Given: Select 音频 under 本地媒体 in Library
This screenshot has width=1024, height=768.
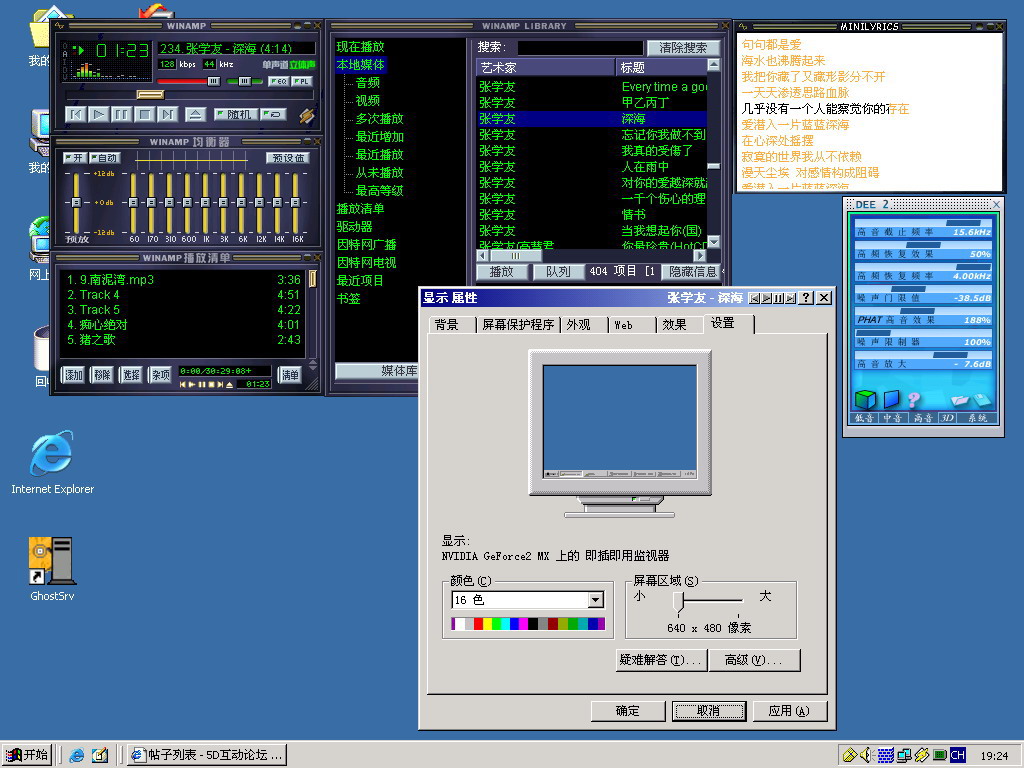Looking at the screenshot, I should 368,82.
